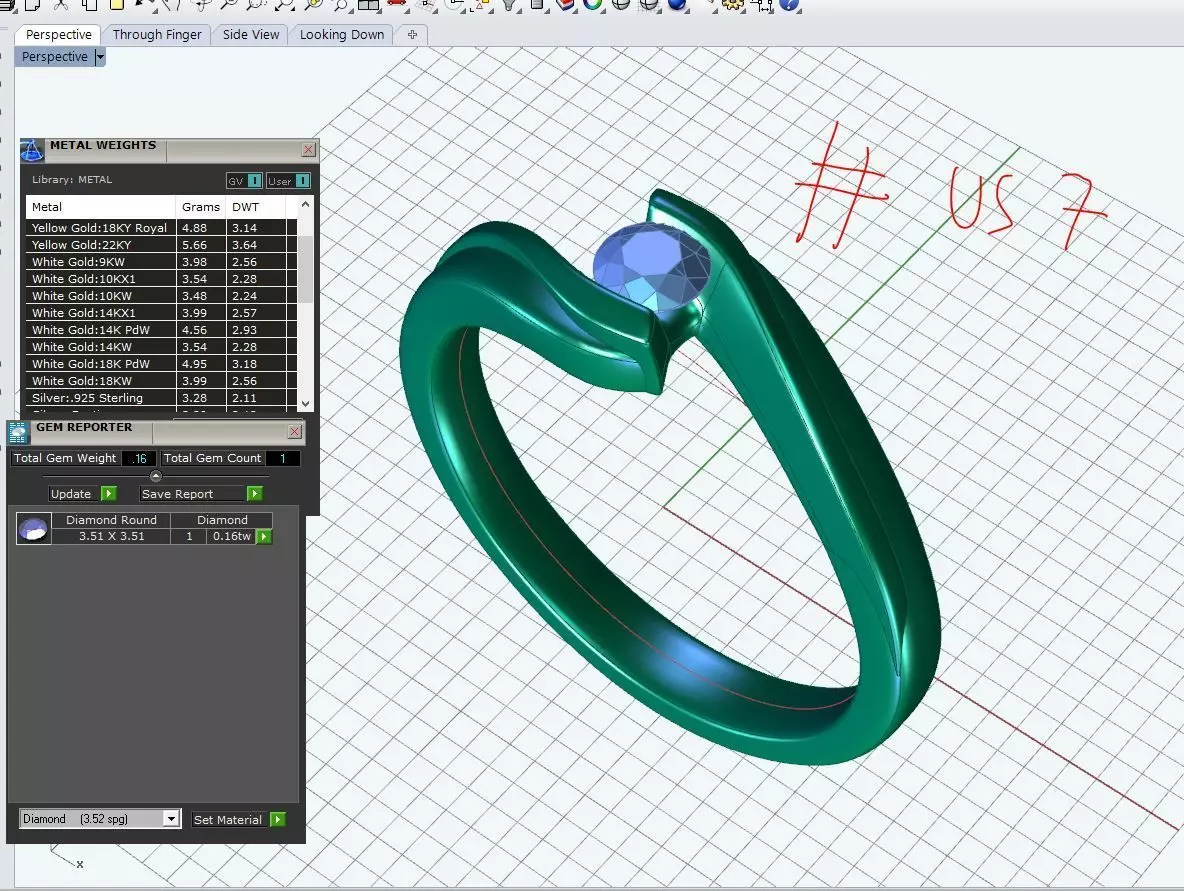Switch to the Perspective viewport tab
Image resolution: width=1184 pixels, height=891 pixels.
click(x=58, y=35)
